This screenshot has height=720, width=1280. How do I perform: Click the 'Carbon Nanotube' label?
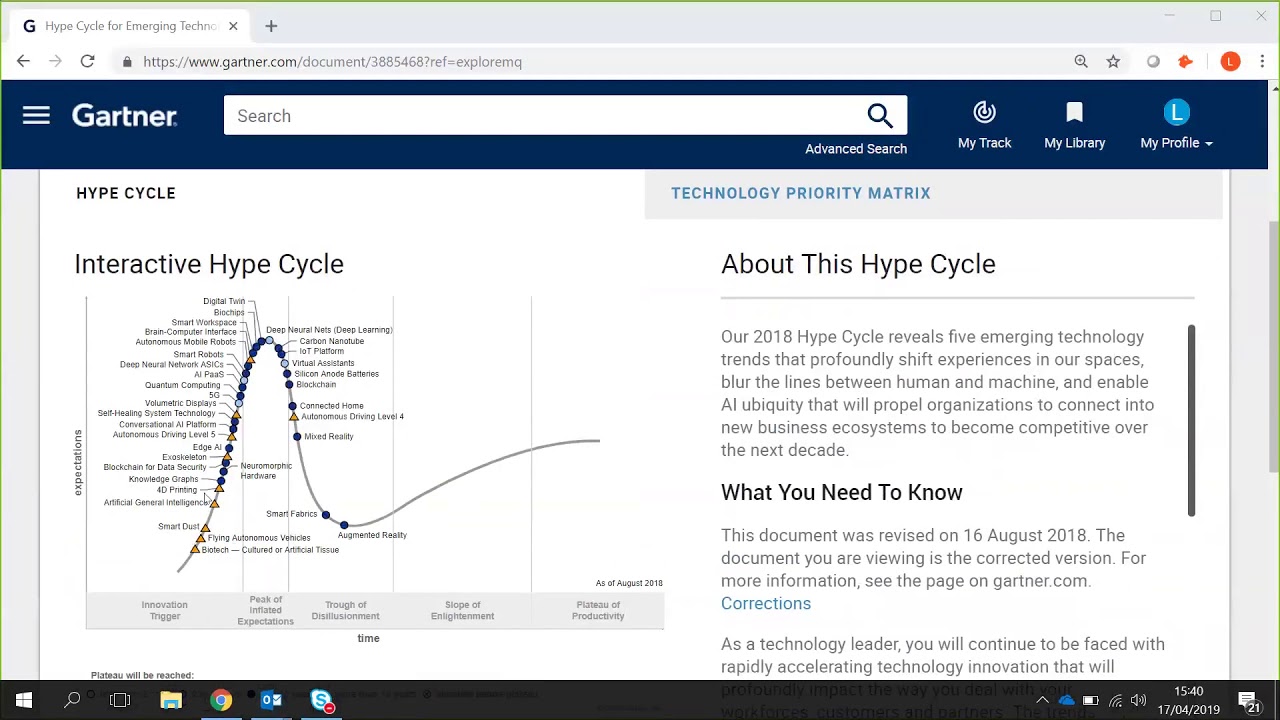332,341
